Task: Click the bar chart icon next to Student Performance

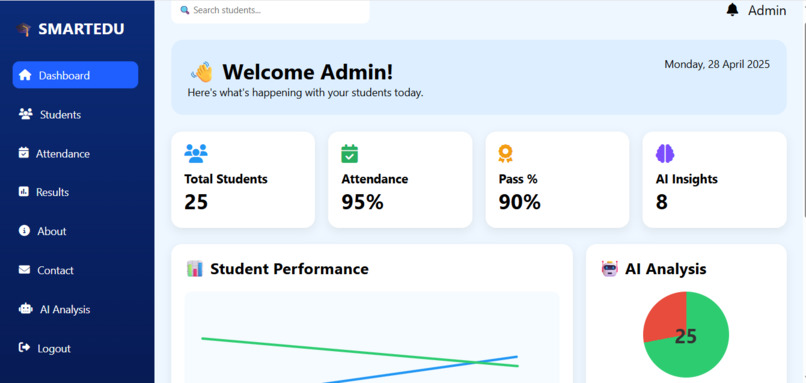Action: click(x=195, y=269)
